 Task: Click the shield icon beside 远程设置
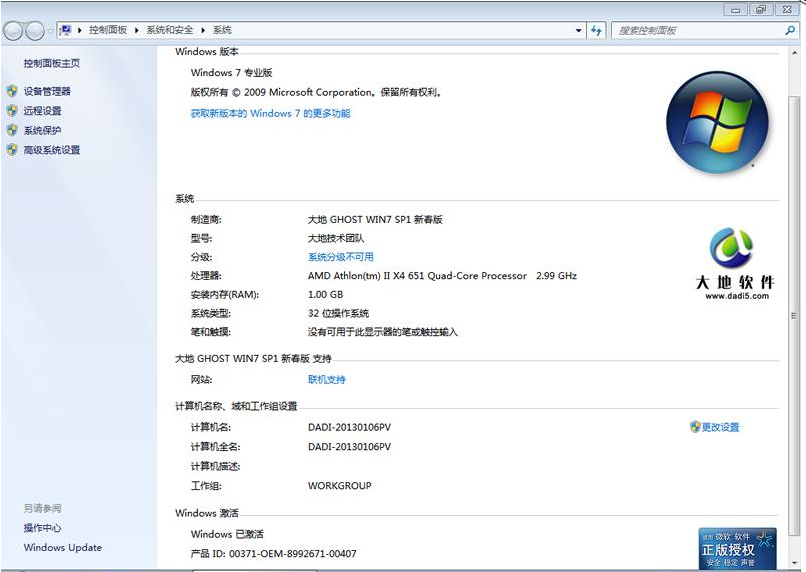point(12,111)
